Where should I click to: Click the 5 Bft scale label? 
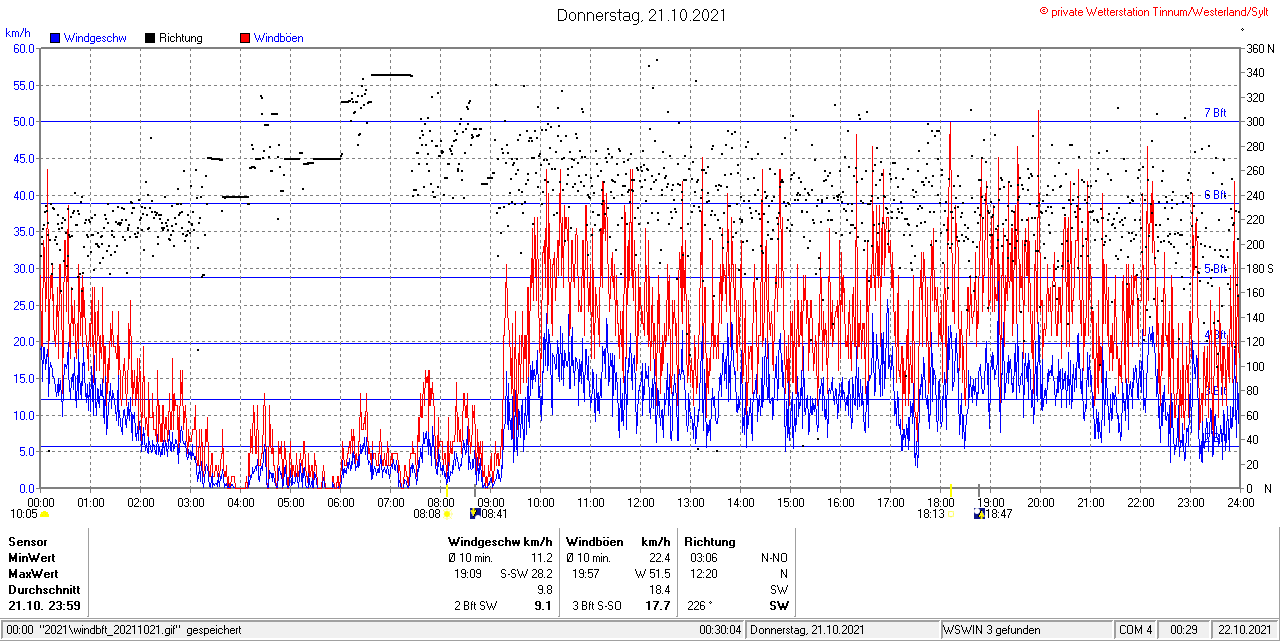(x=1215, y=269)
